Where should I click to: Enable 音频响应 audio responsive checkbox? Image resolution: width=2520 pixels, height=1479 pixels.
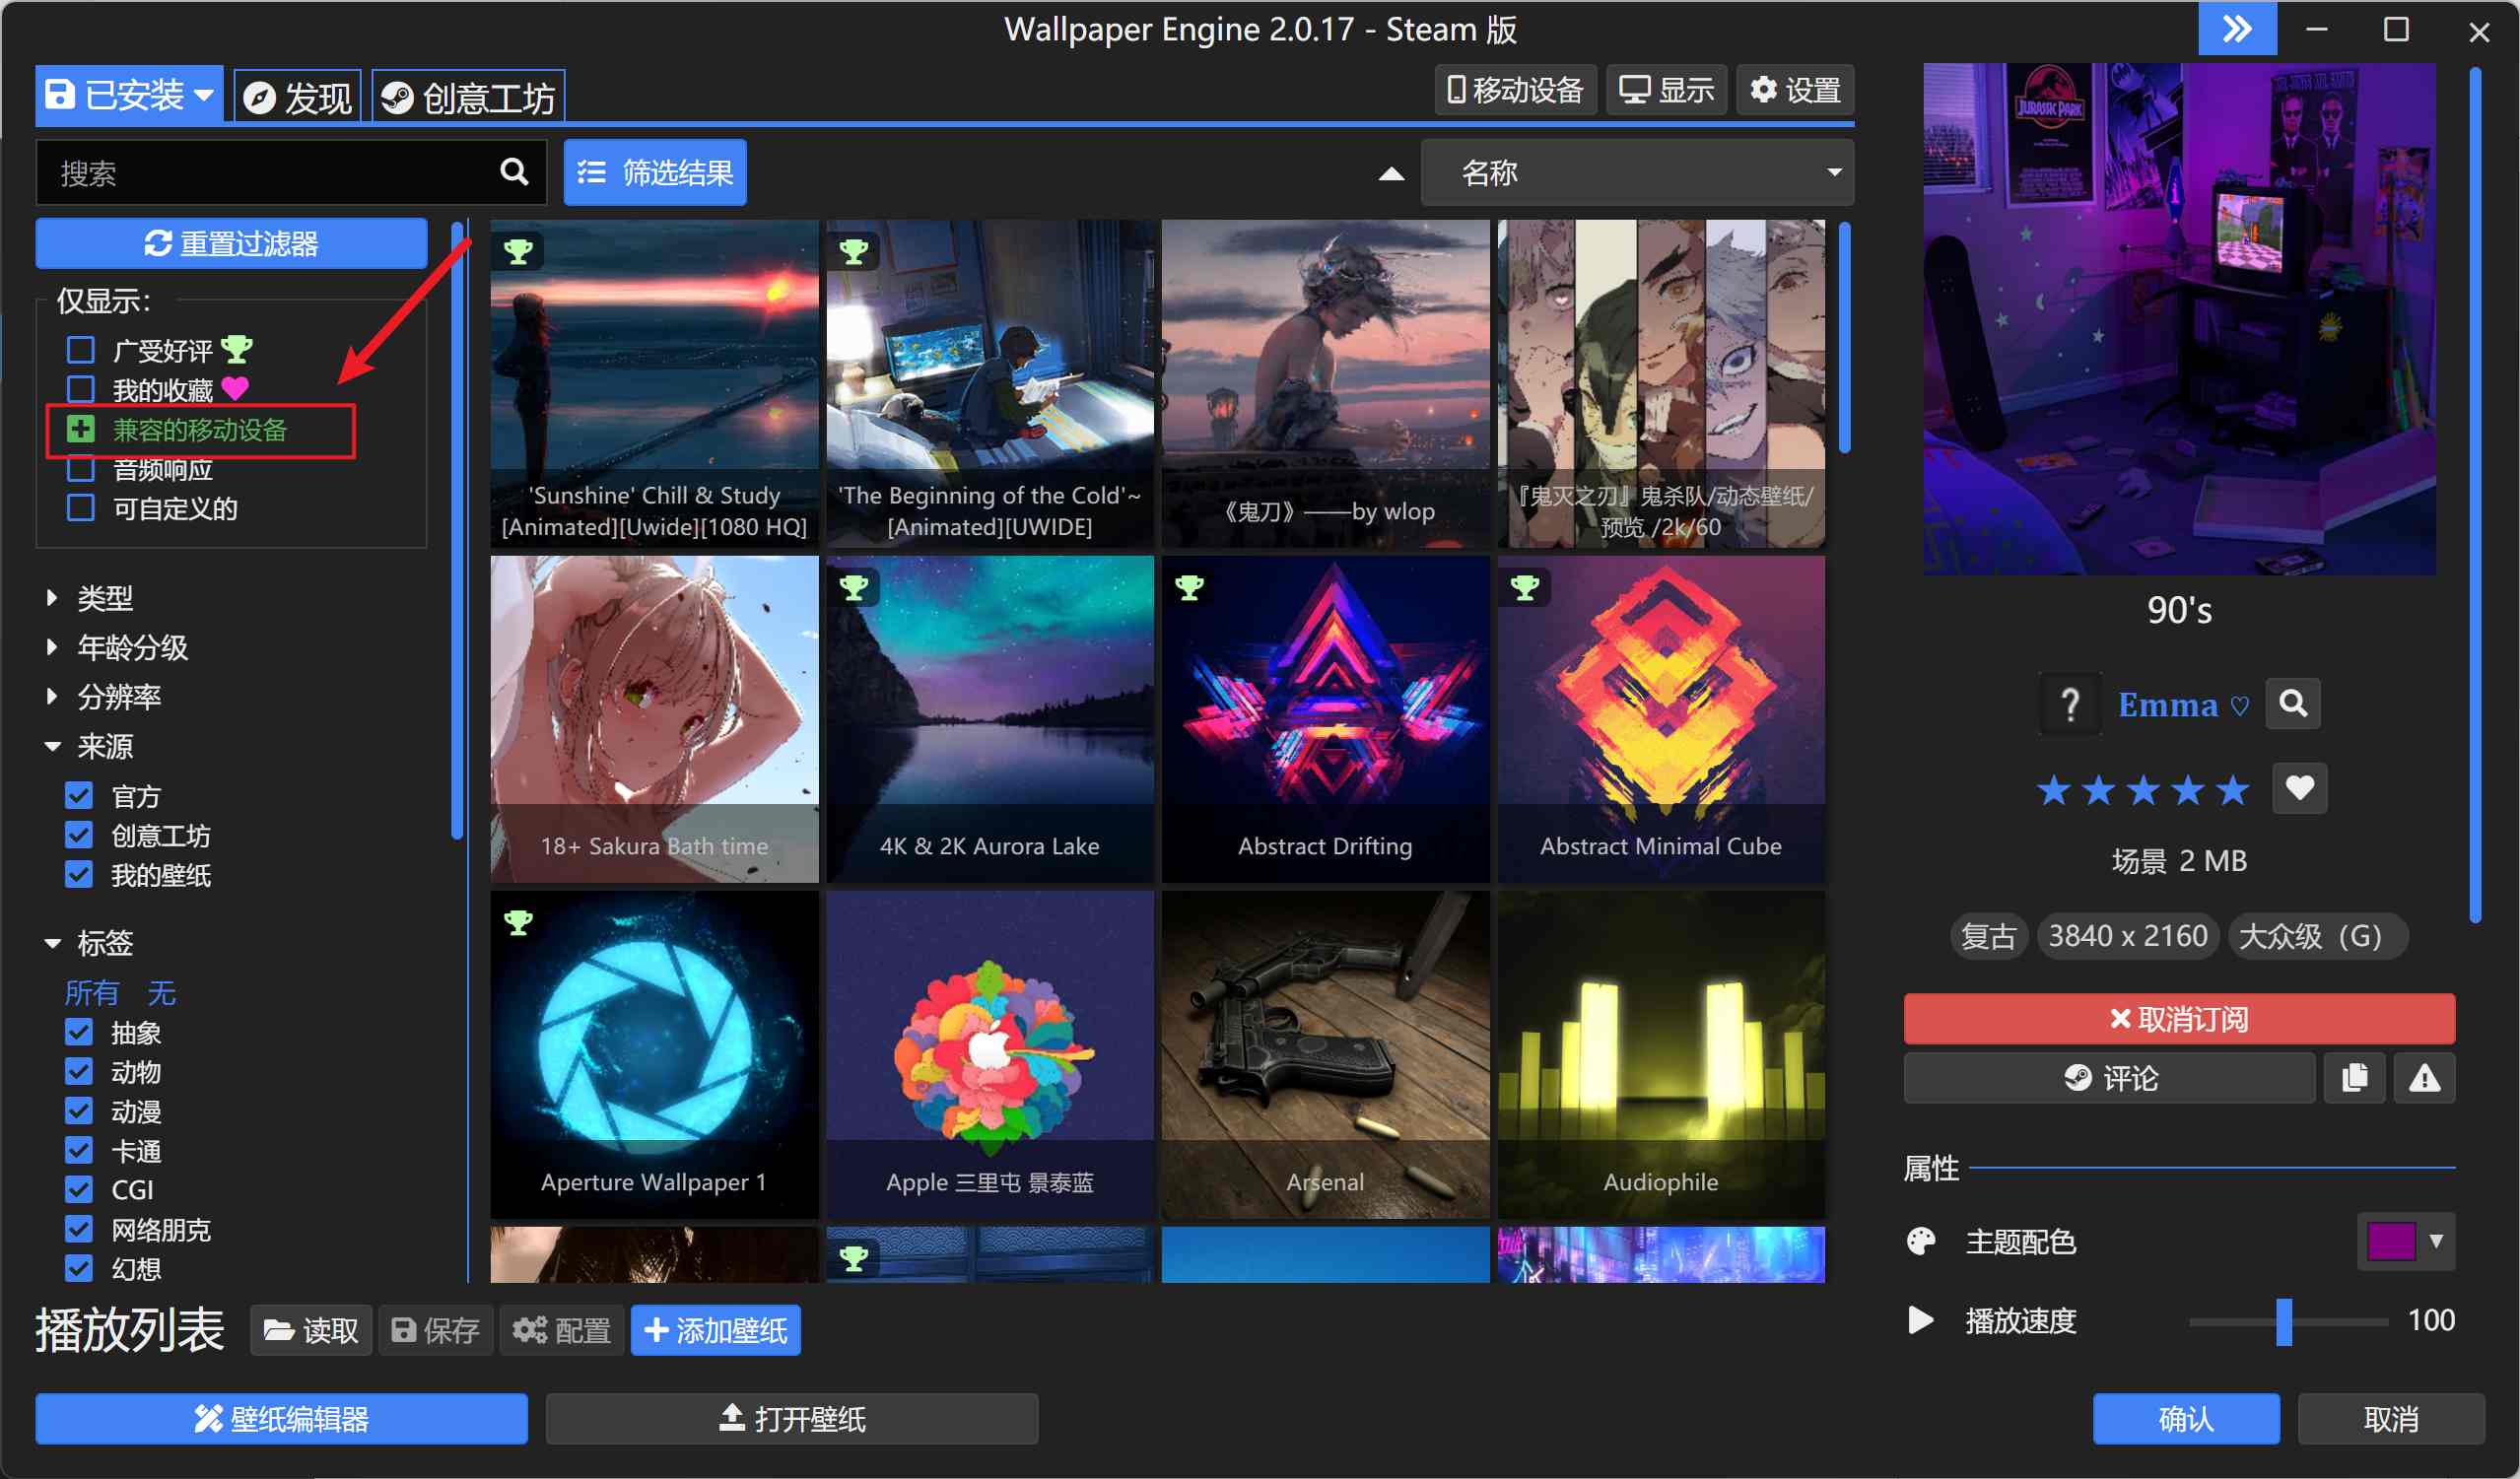[81, 468]
